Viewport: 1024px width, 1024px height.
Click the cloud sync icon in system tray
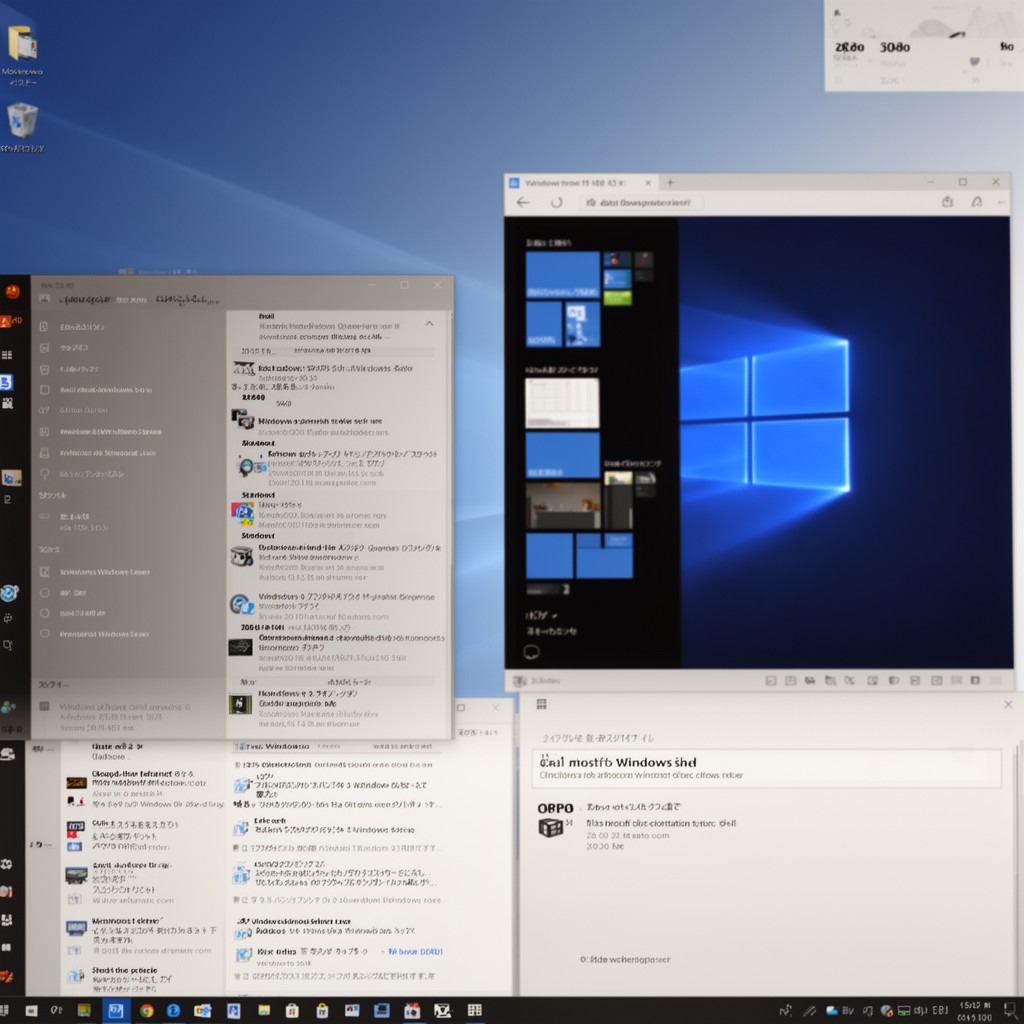tap(832, 1011)
